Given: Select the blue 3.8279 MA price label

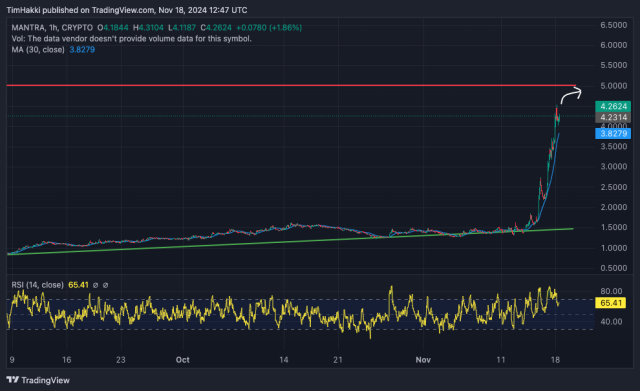Looking at the screenshot, I should 613,133.
